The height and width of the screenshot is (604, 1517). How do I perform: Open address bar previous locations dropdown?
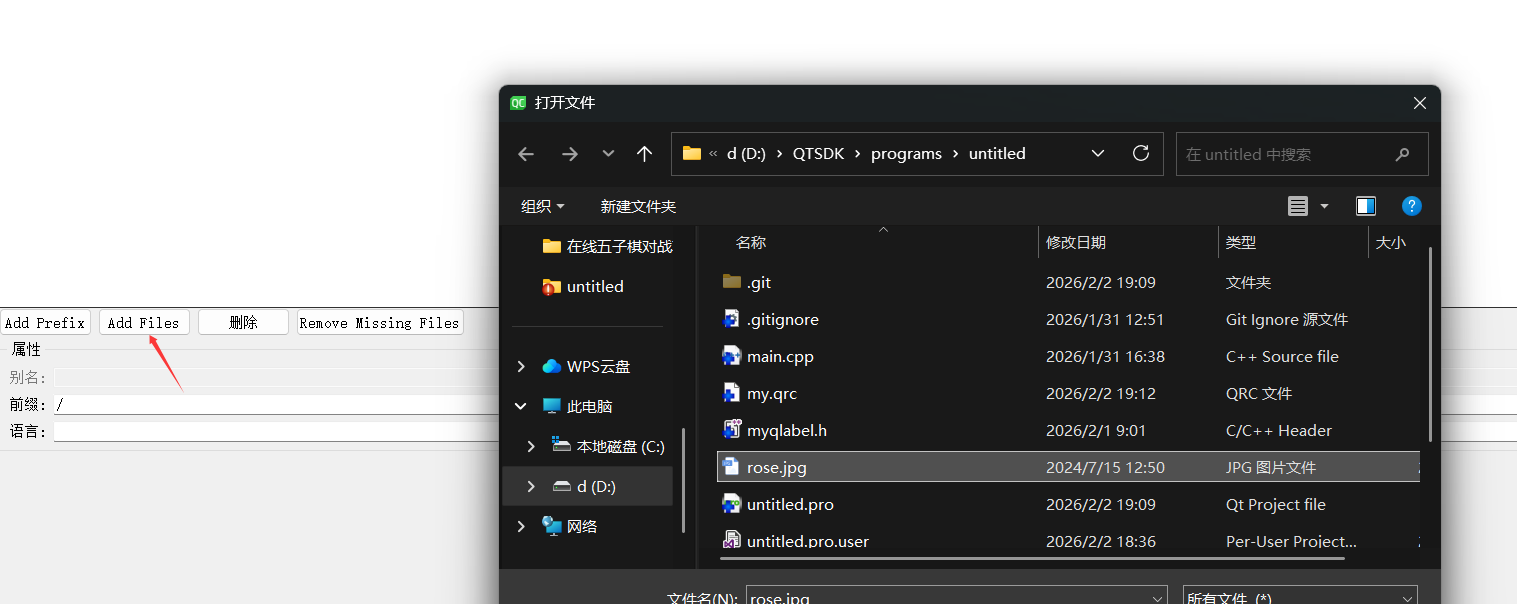[1098, 154]
